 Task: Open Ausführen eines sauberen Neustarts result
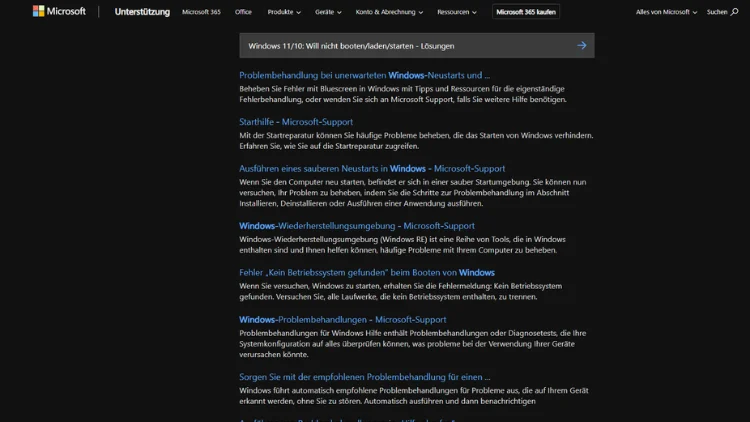pos(372,168)
